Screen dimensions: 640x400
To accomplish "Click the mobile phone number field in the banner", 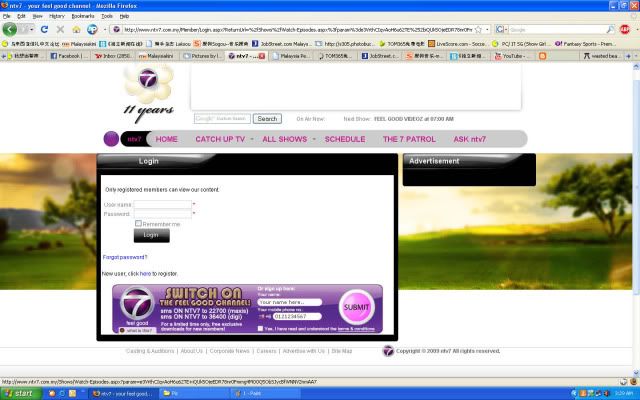I will coord(297,316).
